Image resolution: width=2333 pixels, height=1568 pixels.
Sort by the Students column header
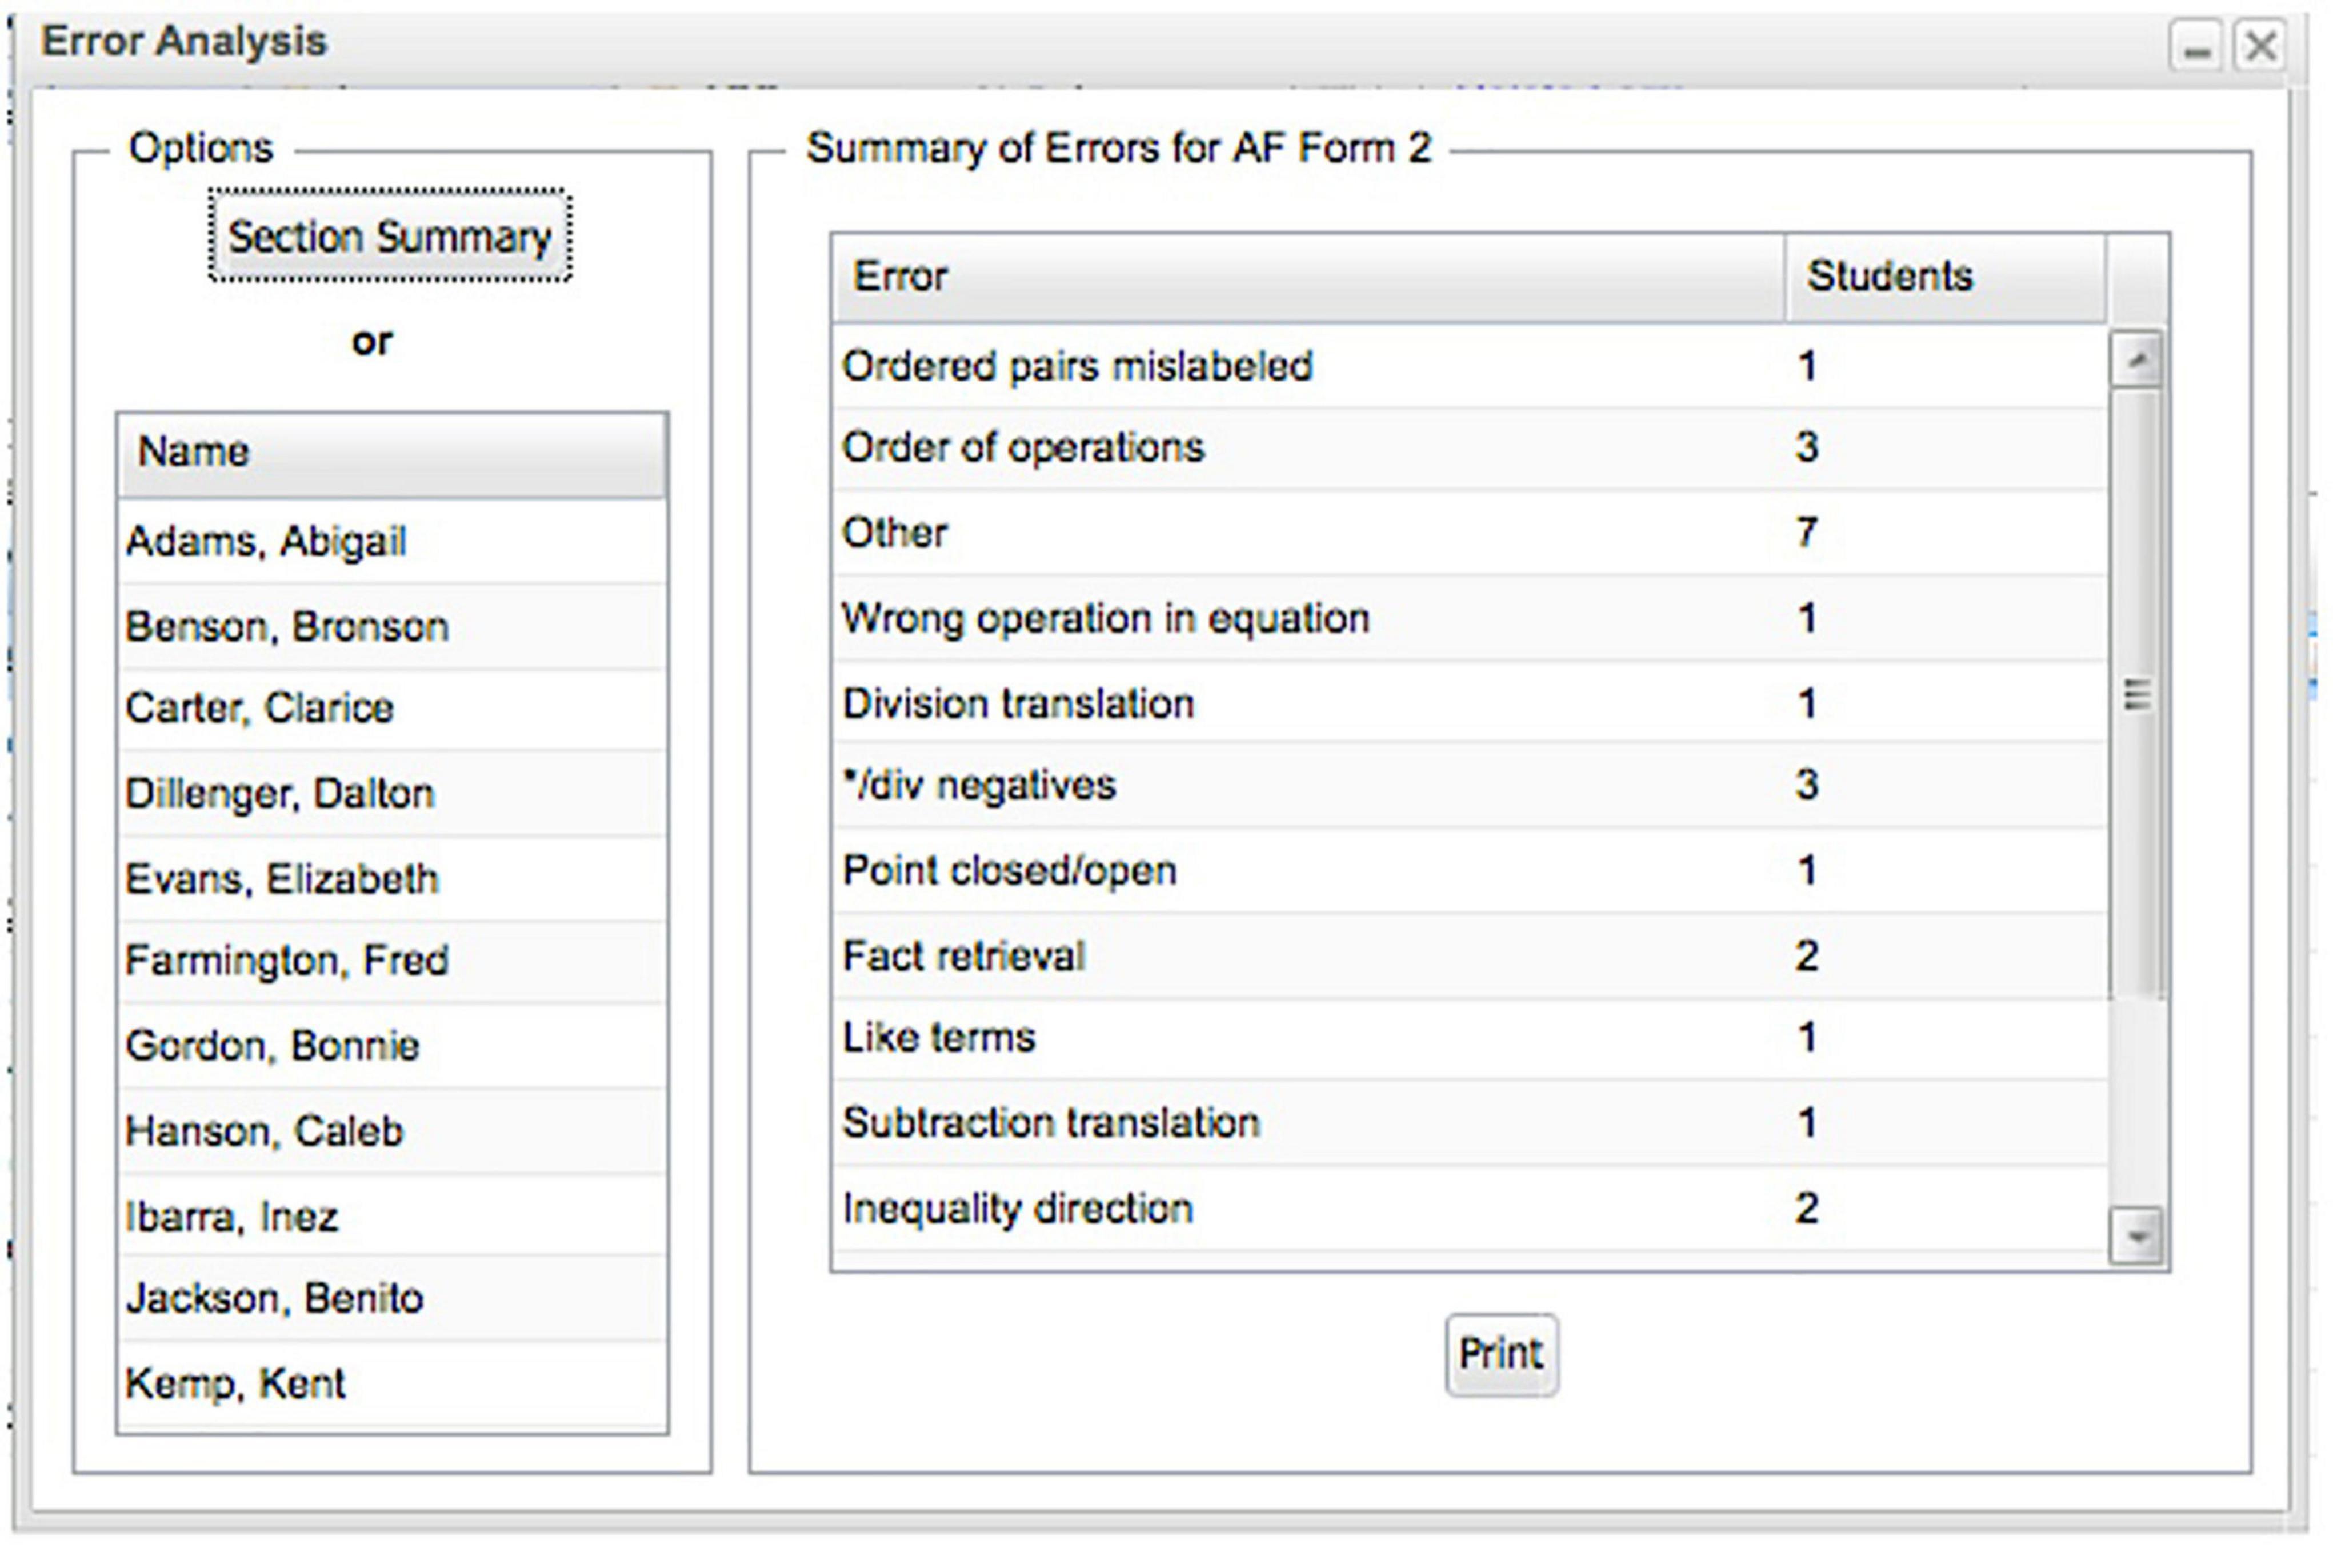coord(1945,278)
